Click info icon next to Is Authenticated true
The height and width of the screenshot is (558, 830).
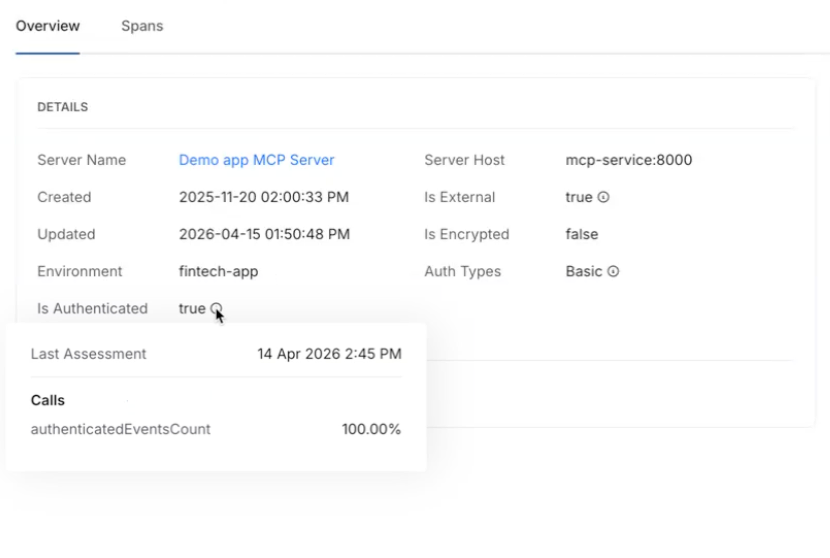216,308
